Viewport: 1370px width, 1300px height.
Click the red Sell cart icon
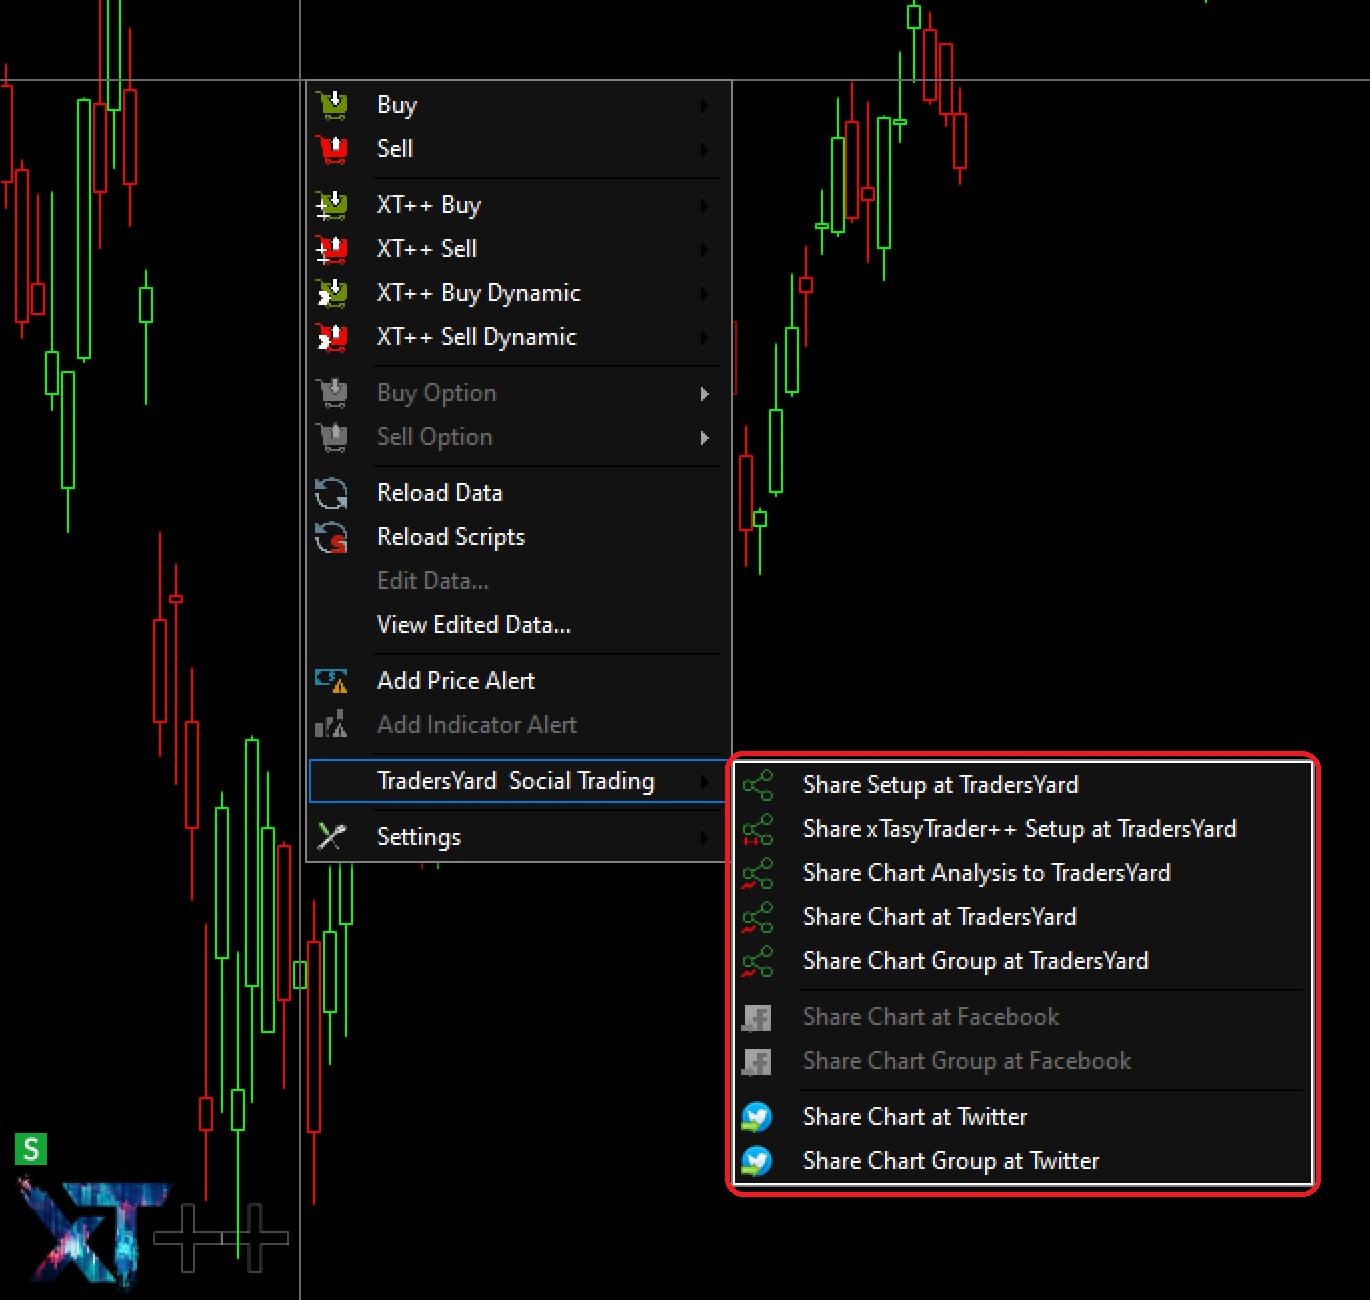click(332, 148)
